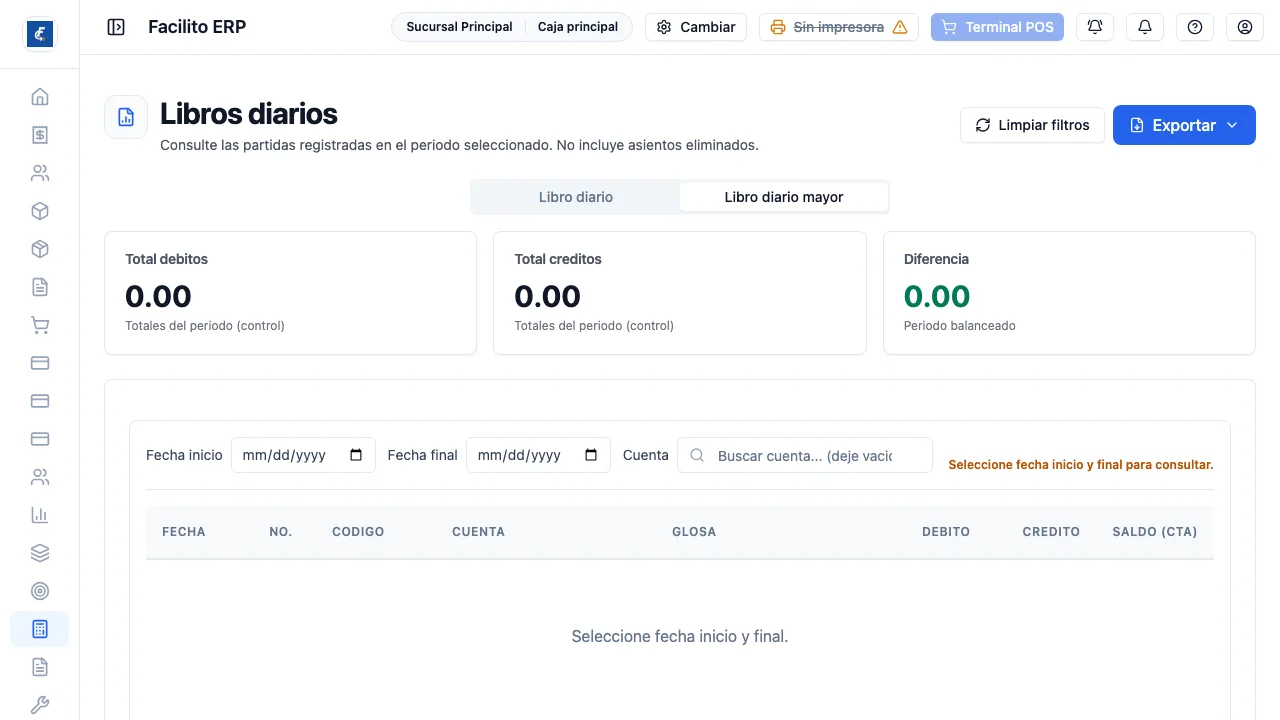Click the GLOSA column header
Image resolution: width=1280 pixels, height=720 pixels.
click(x=694, y=532)
